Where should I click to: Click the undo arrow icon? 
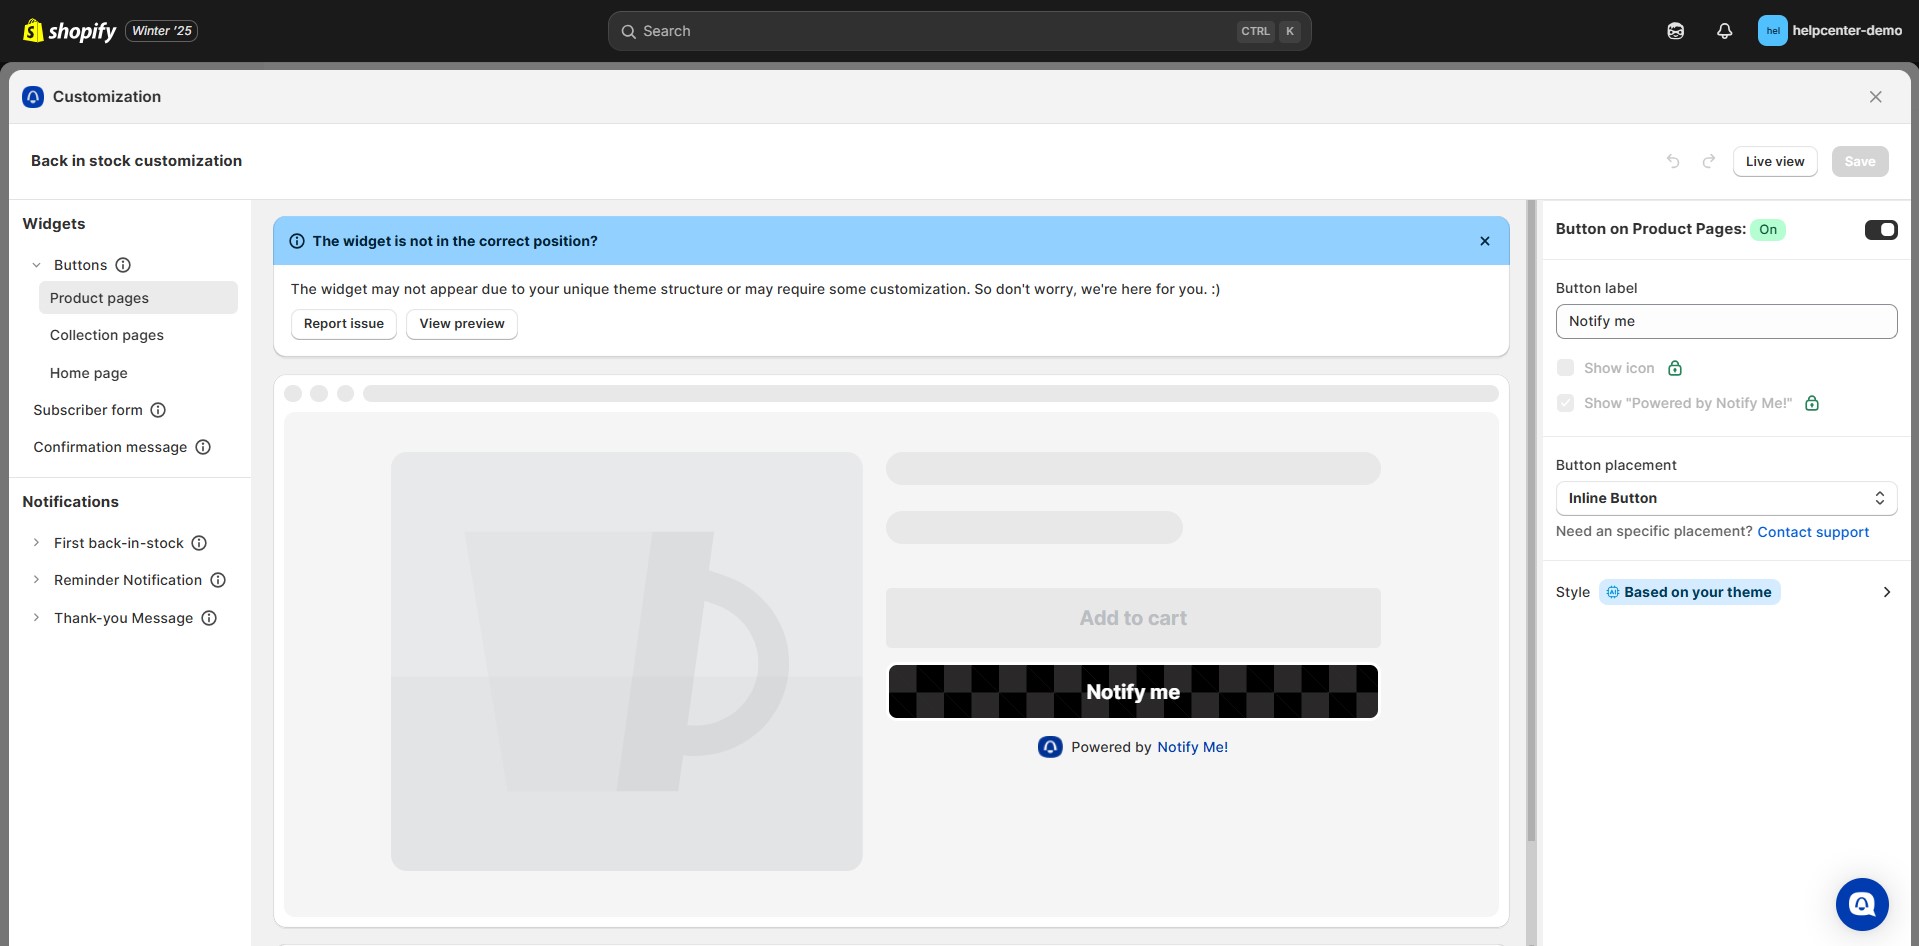1673,161
